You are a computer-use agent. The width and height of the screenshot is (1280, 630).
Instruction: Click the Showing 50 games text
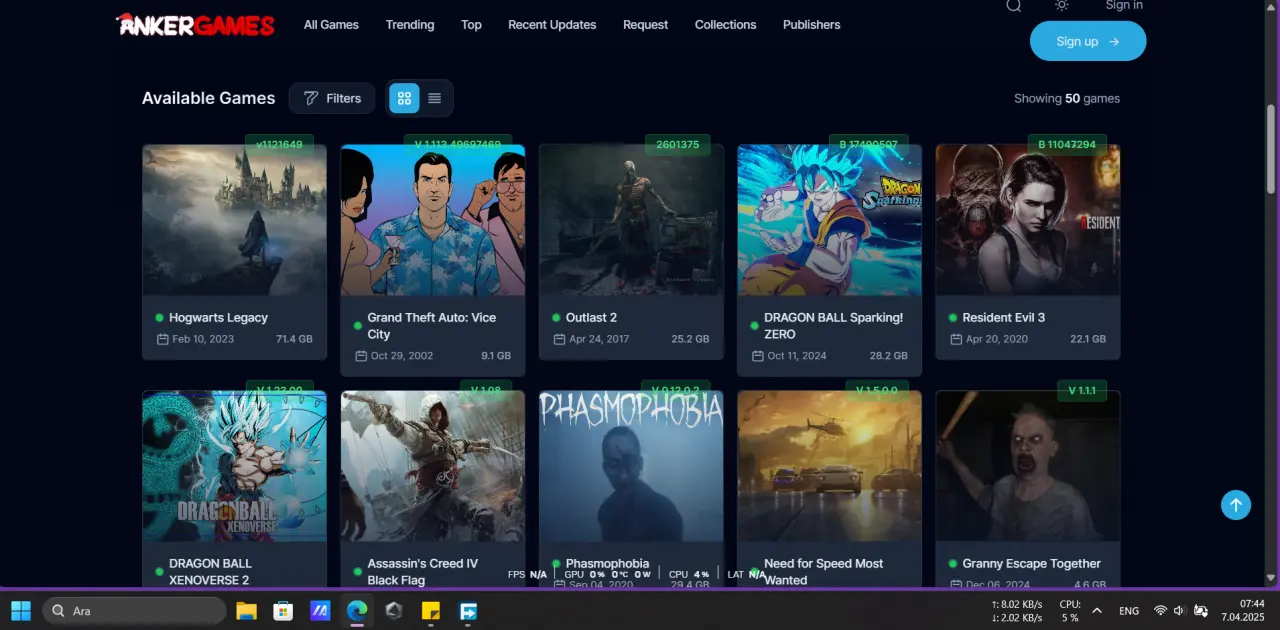(x=1067, y=98)
